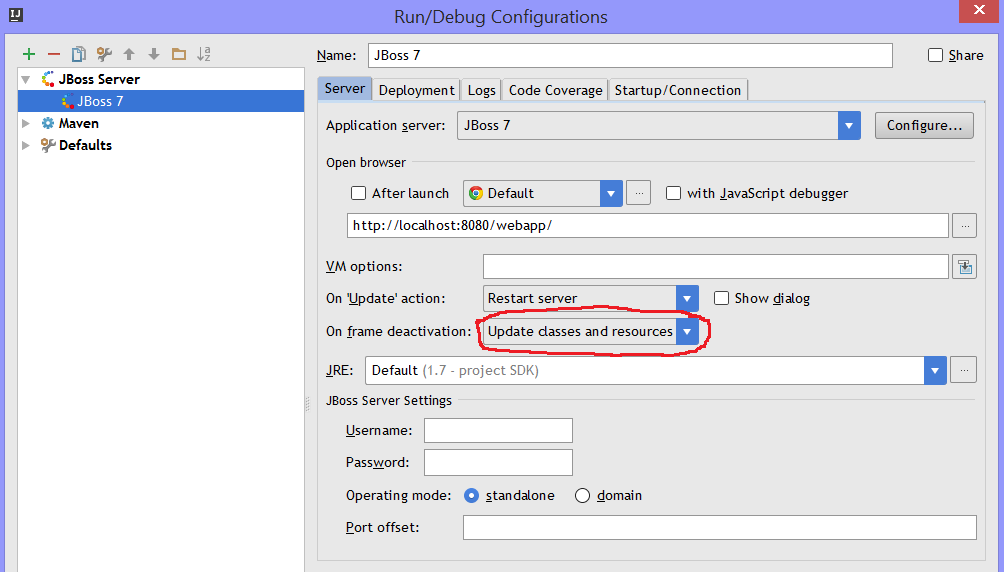Create new folder in configurations toolbar
The image size is (1004, 572).
[x=179, y=54]
